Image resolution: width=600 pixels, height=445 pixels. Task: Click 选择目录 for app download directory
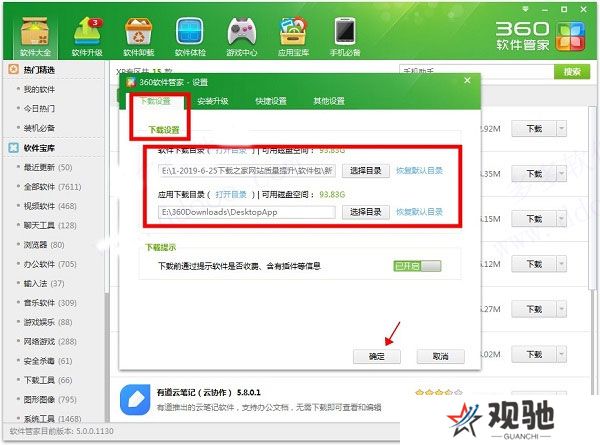coord(365,212)
